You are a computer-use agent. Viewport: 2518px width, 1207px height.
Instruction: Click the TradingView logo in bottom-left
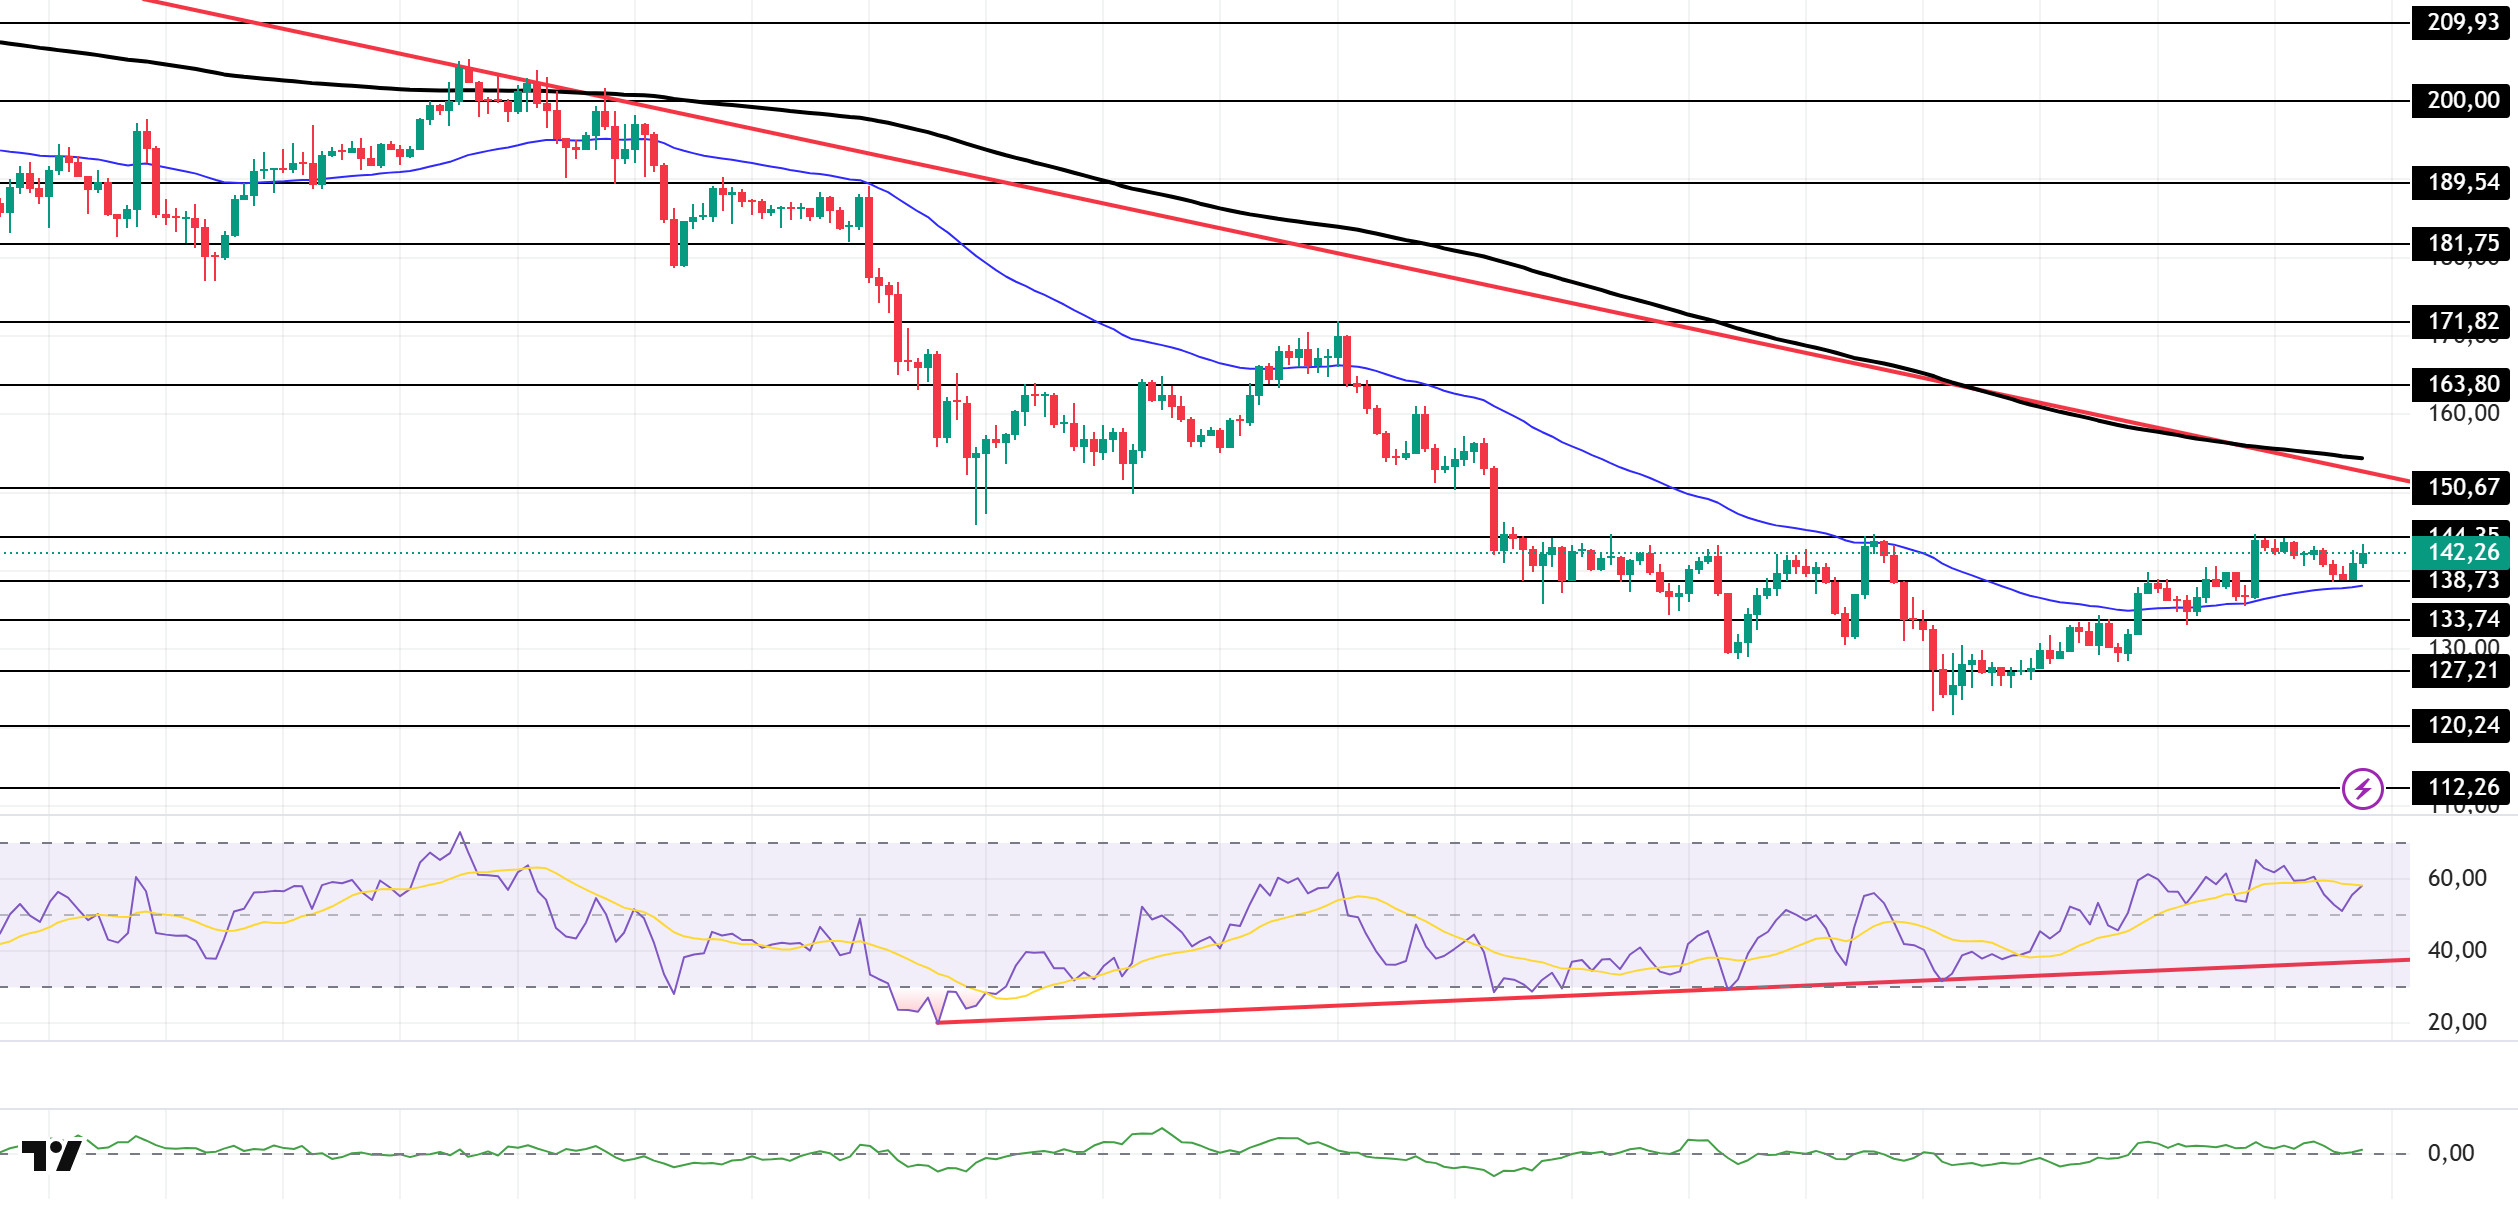[x=51, y=1155]
